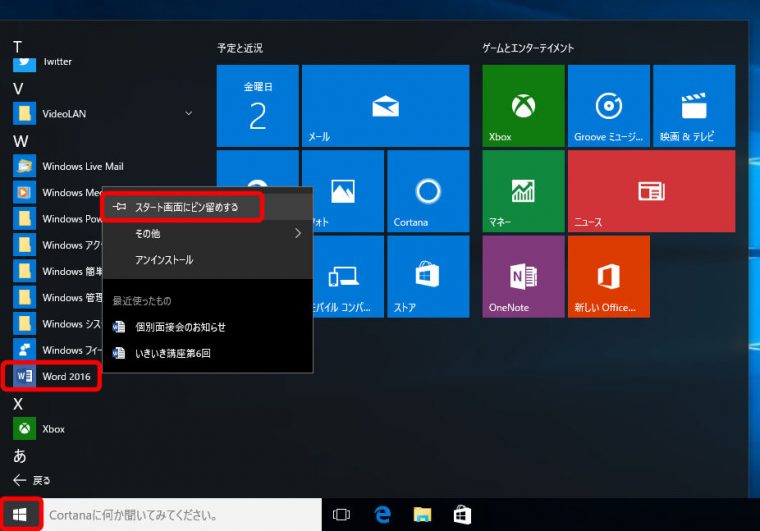Open Task View from the taskbar
The width and height of the screenshot is (760, 531).
[x=341, y=515]
